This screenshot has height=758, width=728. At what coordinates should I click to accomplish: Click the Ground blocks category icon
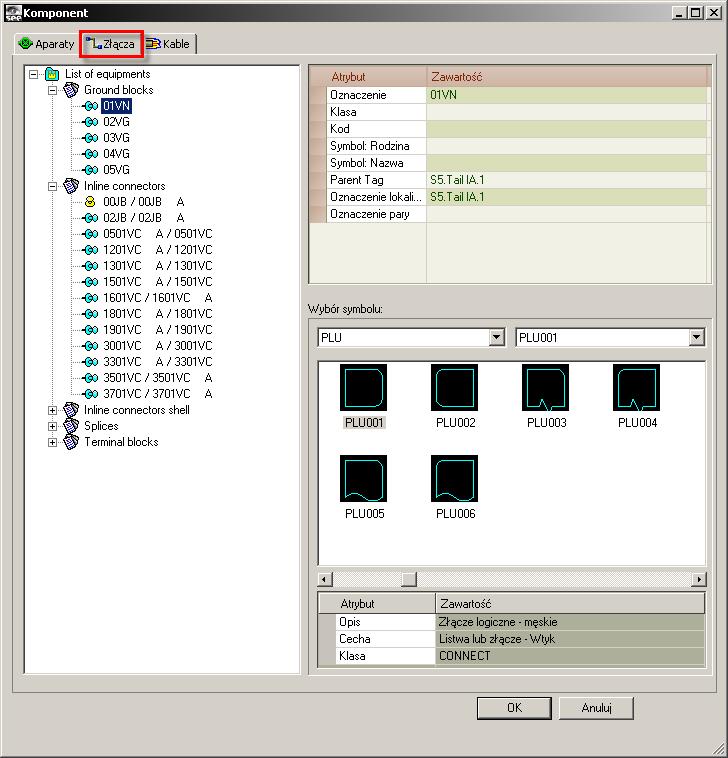click(x=71, y=90)
